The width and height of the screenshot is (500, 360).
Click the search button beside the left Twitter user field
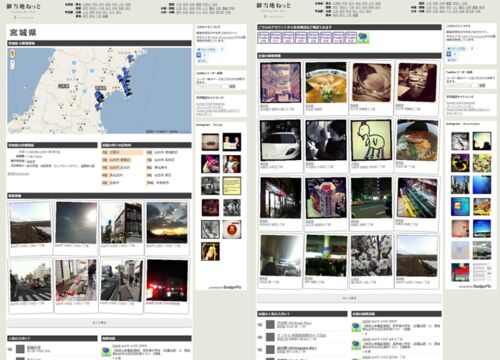pyautogui.click(x=232, y=86)
